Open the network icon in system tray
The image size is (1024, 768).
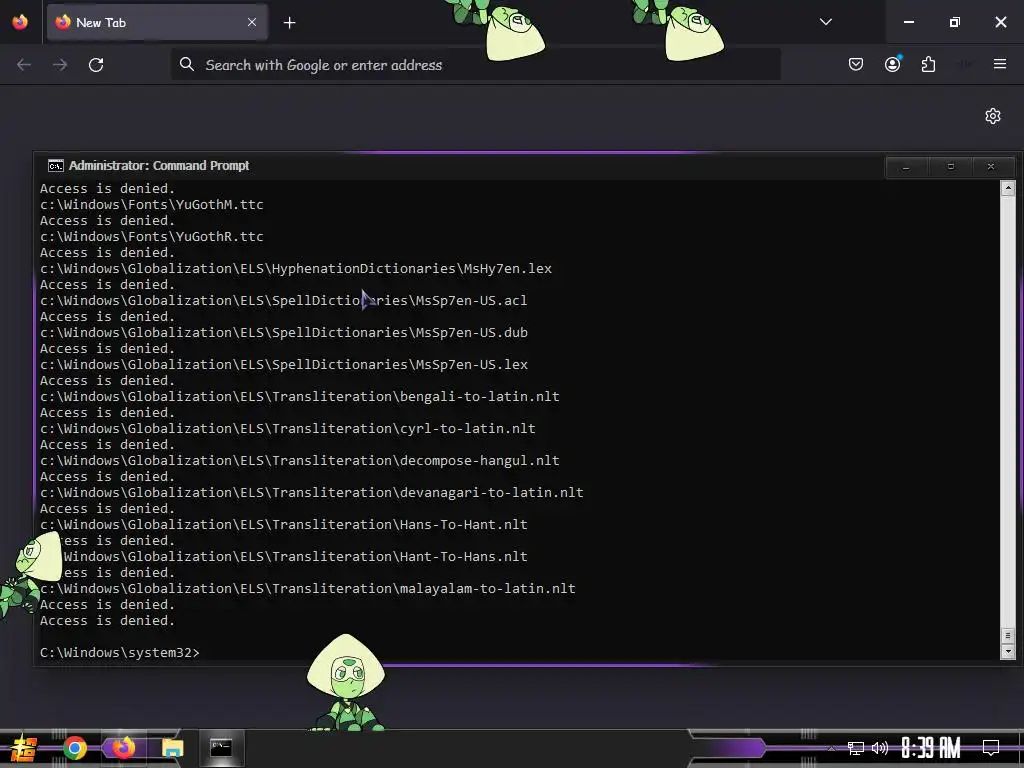pyautogui.click(x=855, y=748)
